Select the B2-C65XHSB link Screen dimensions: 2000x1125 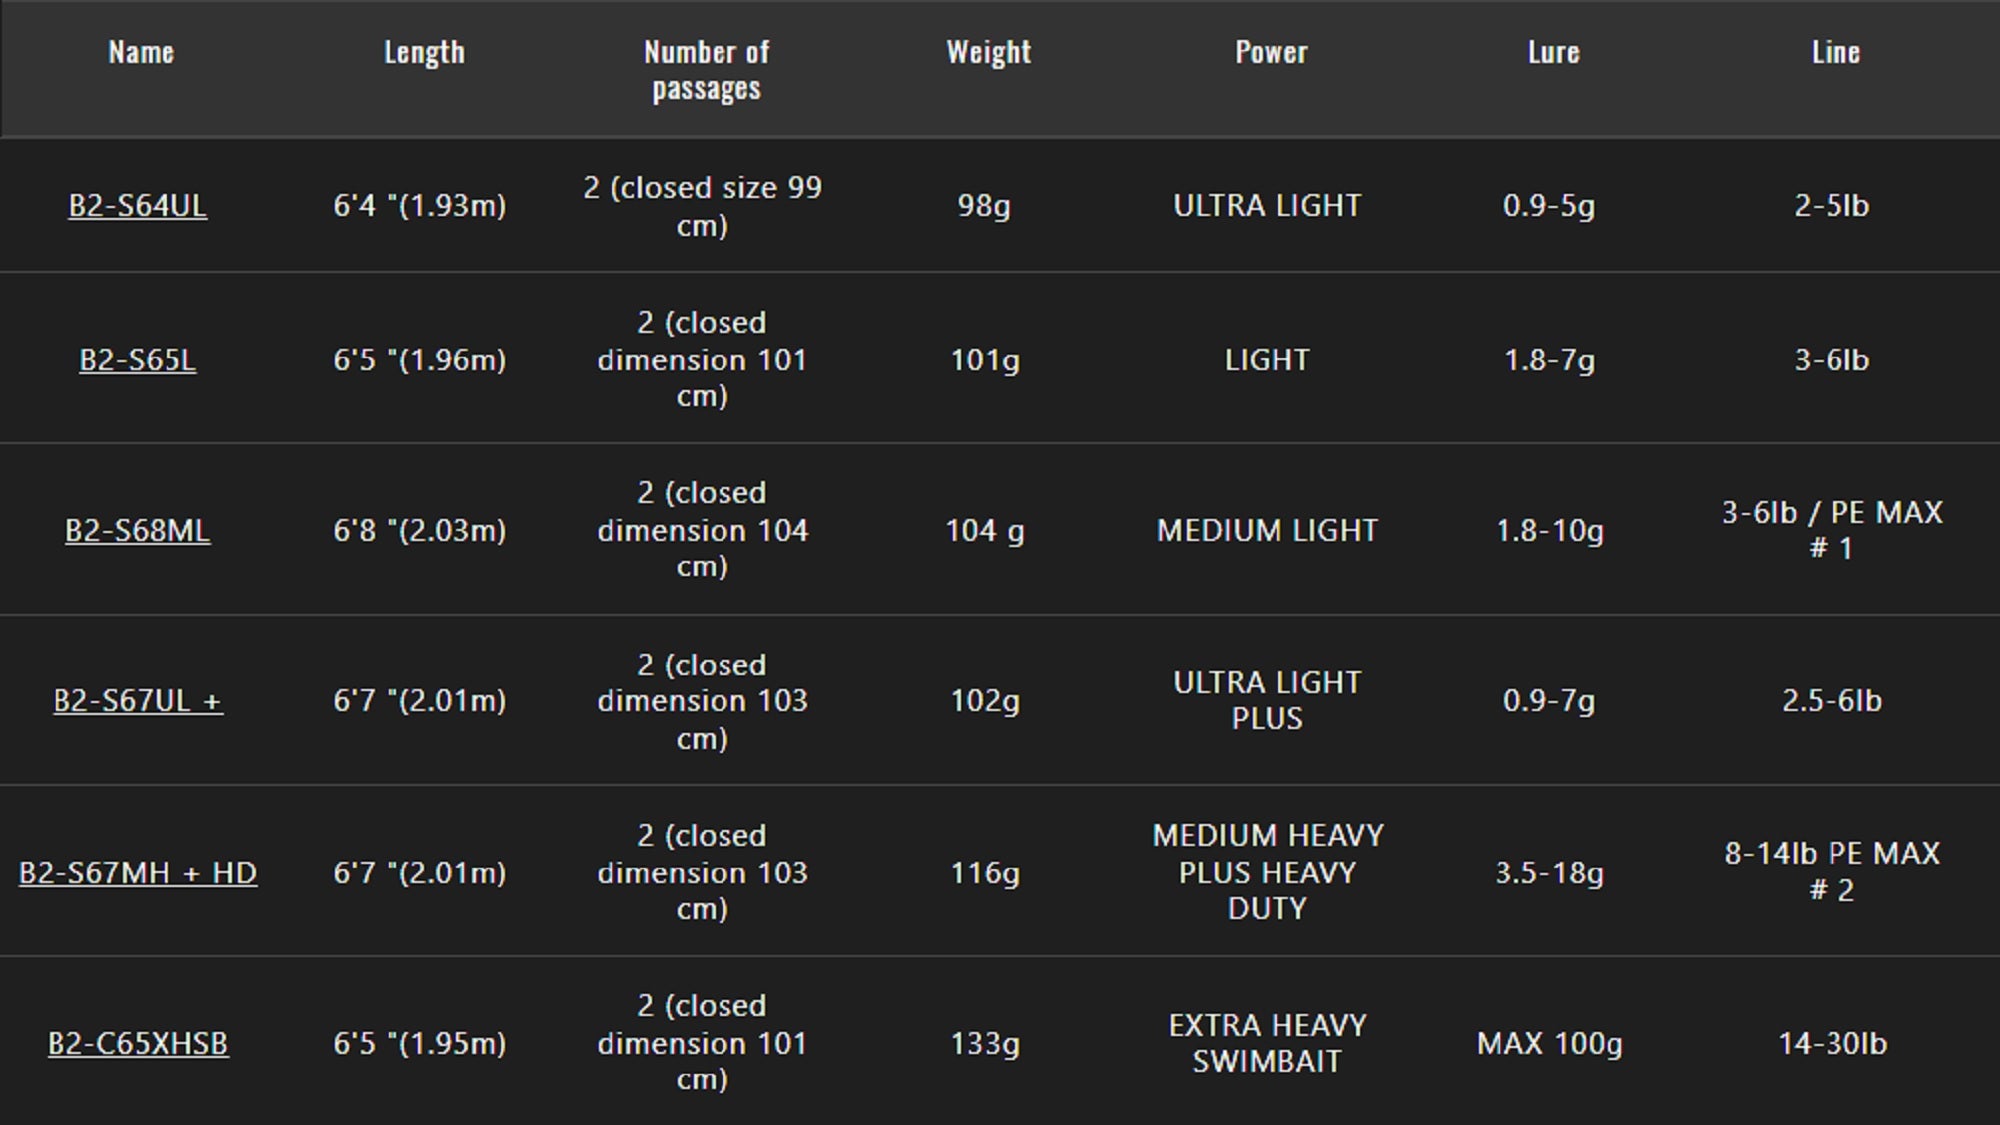138,1044
